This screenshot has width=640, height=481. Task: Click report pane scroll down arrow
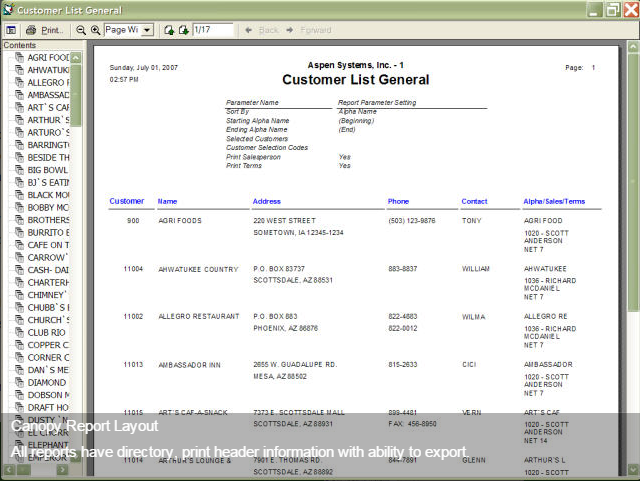633,470
